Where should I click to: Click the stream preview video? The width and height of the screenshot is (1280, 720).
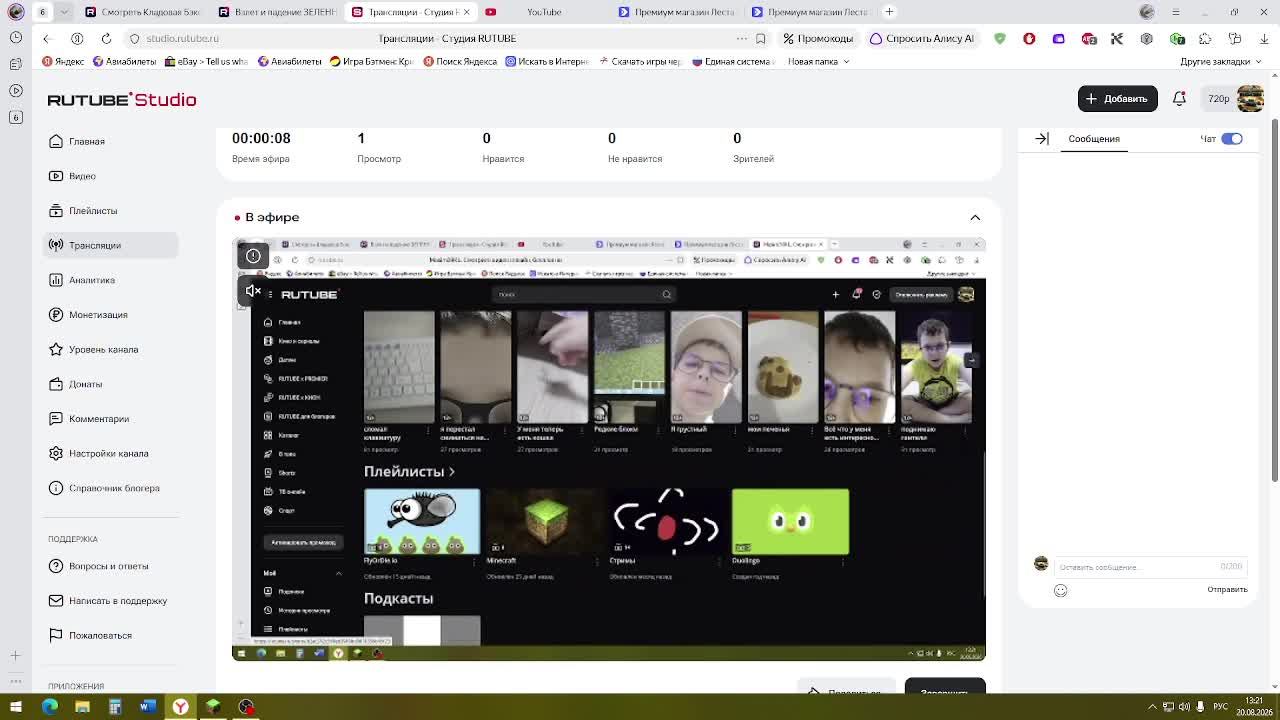[x=609, y=450]
